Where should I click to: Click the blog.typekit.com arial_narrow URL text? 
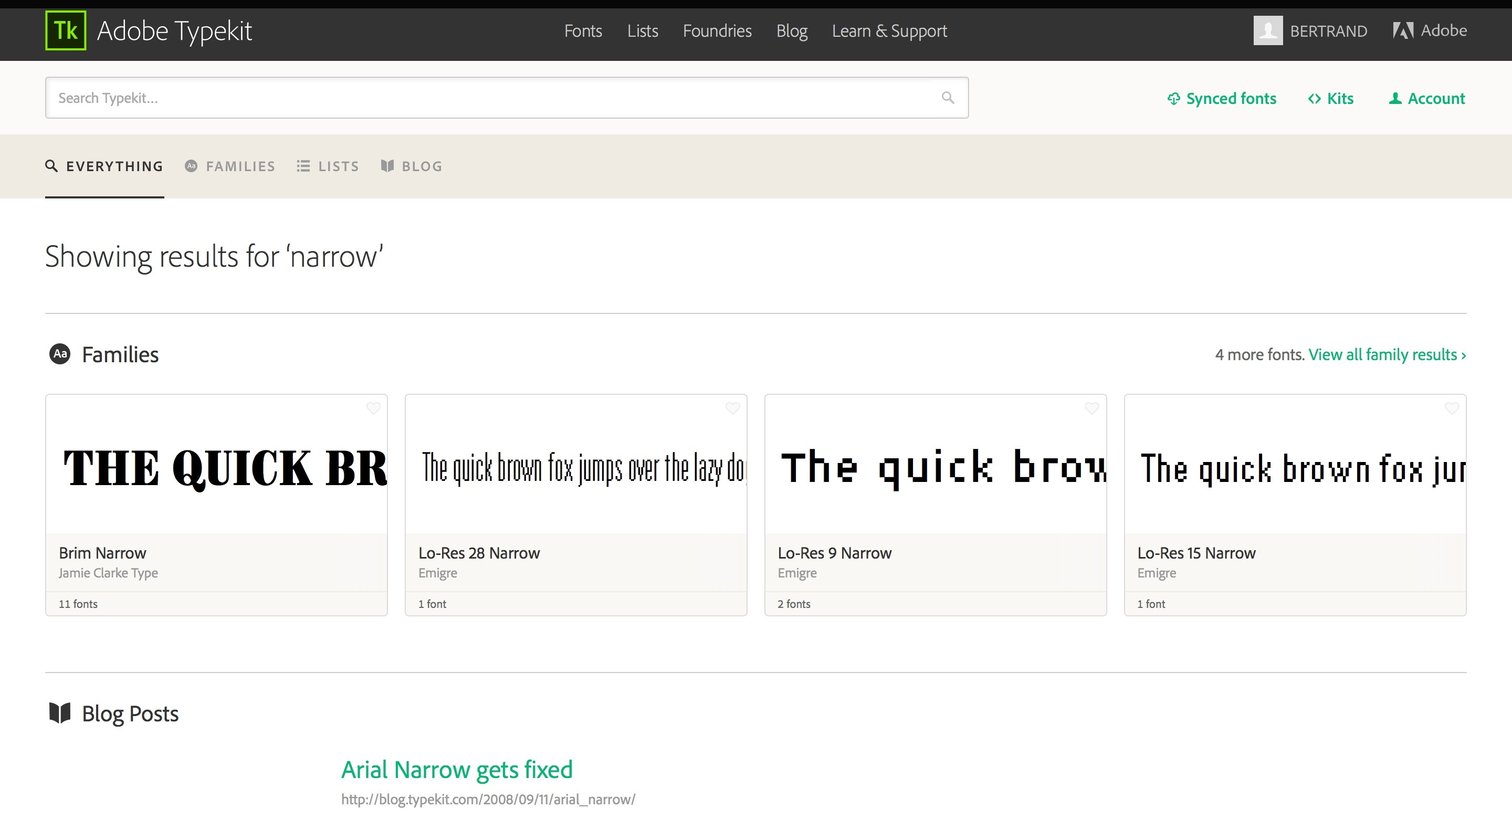click(x=488, y=799)
